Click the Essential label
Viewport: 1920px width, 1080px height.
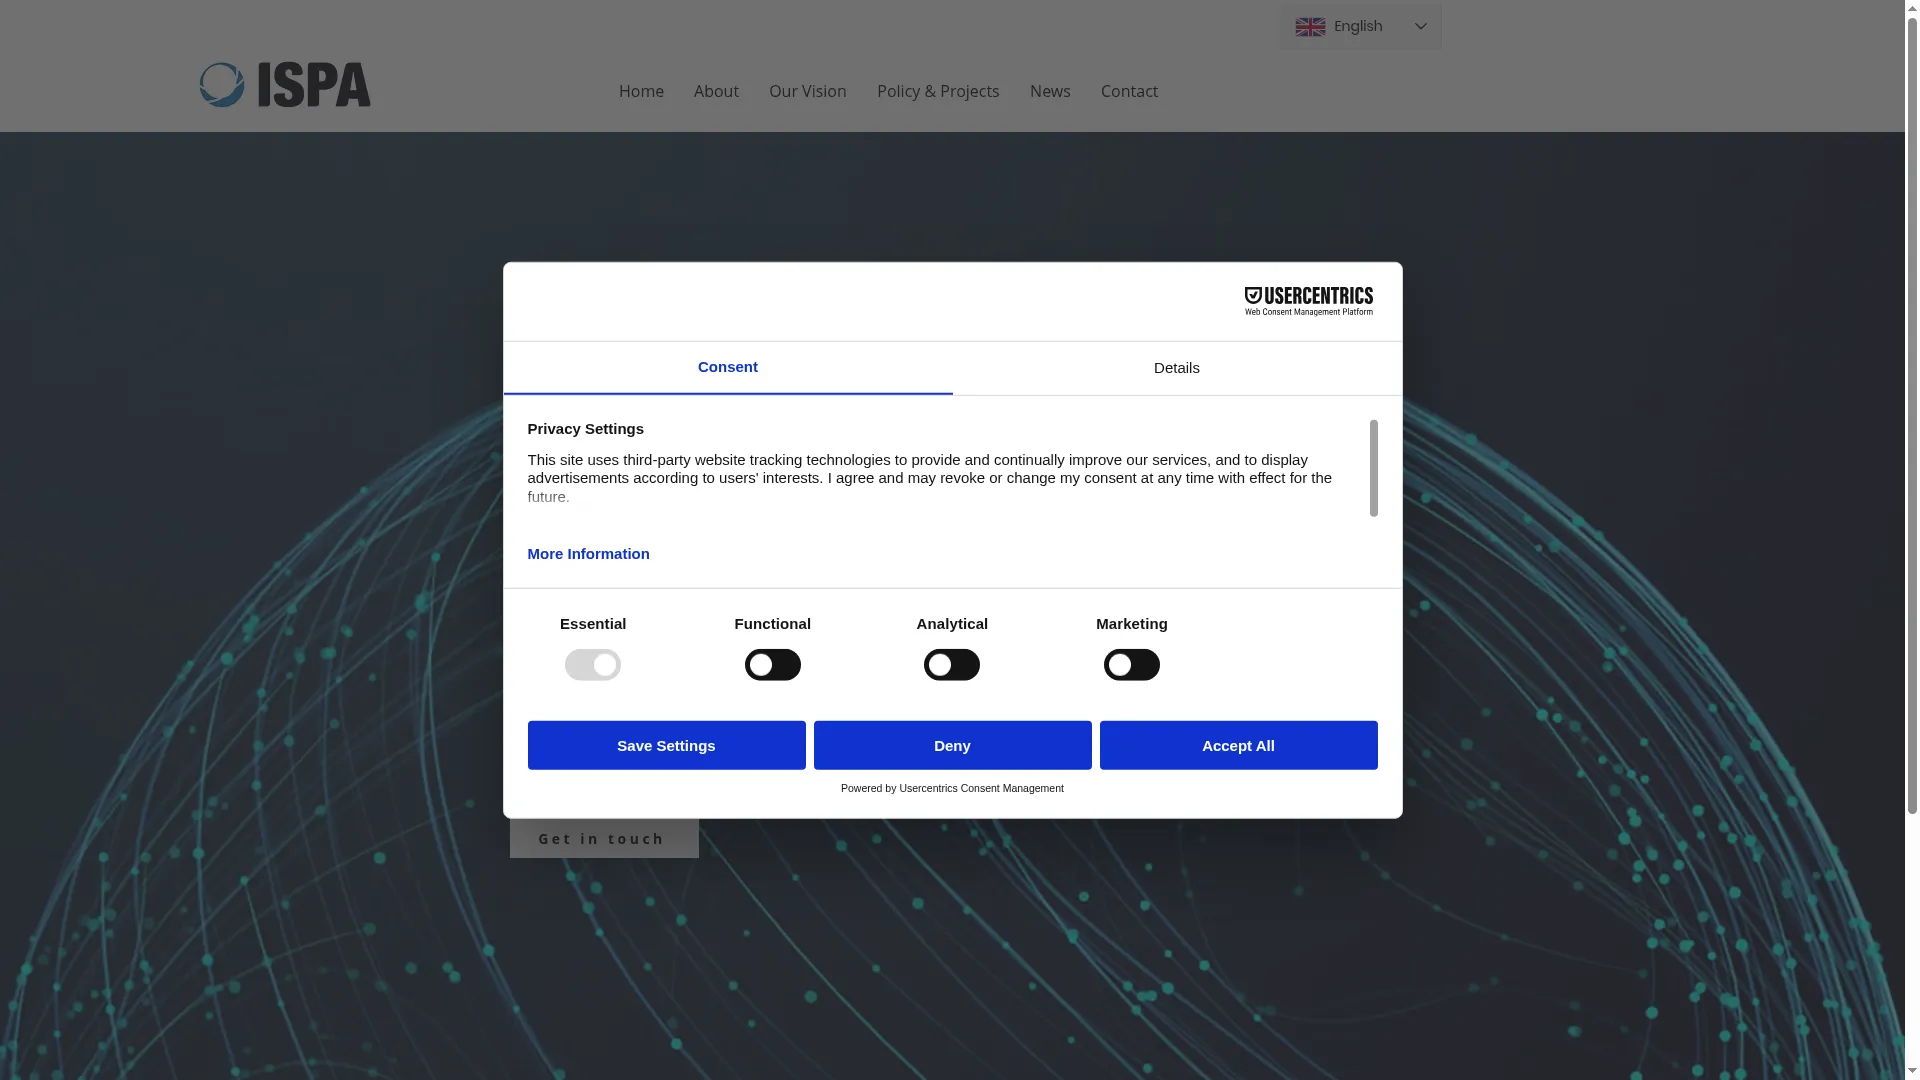point(593,624)
